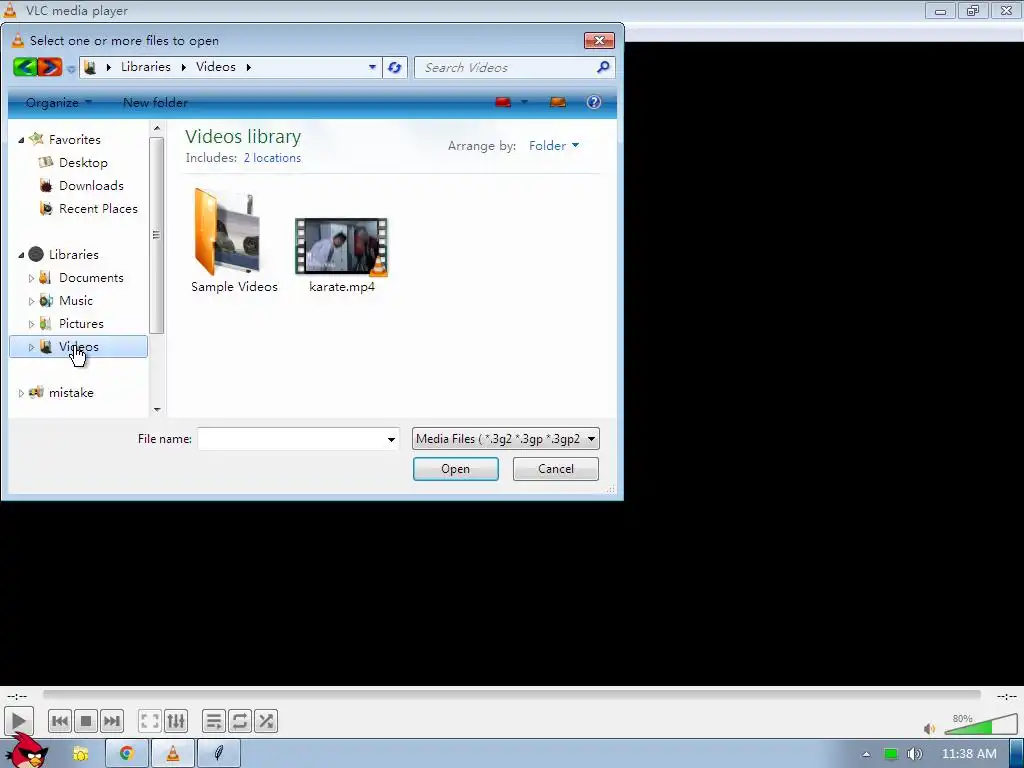This screenshot has height=768, width=1024.
Task: Go back in file dialog
Action: click(x=25, y=67)
